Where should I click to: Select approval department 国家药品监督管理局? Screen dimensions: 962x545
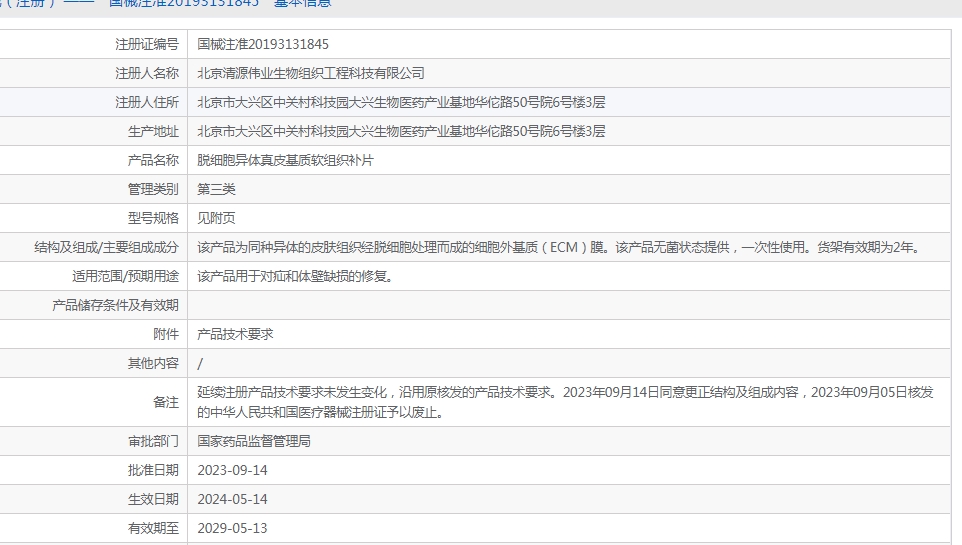pos(253,441)
